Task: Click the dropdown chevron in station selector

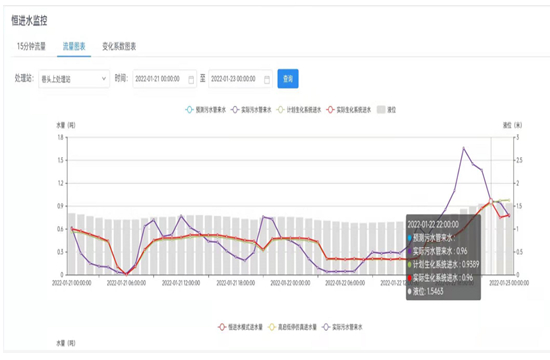Action: click(104, 79)
